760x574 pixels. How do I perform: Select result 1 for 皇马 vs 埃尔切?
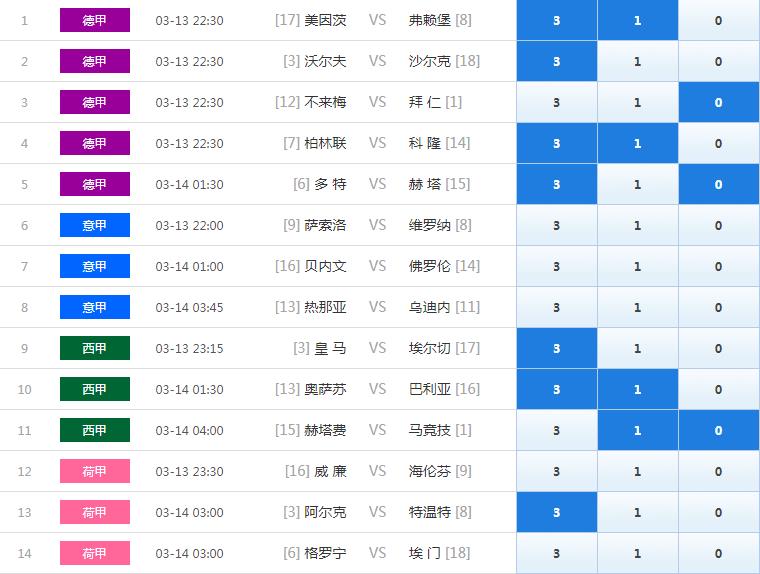click(x=637, y=348)
